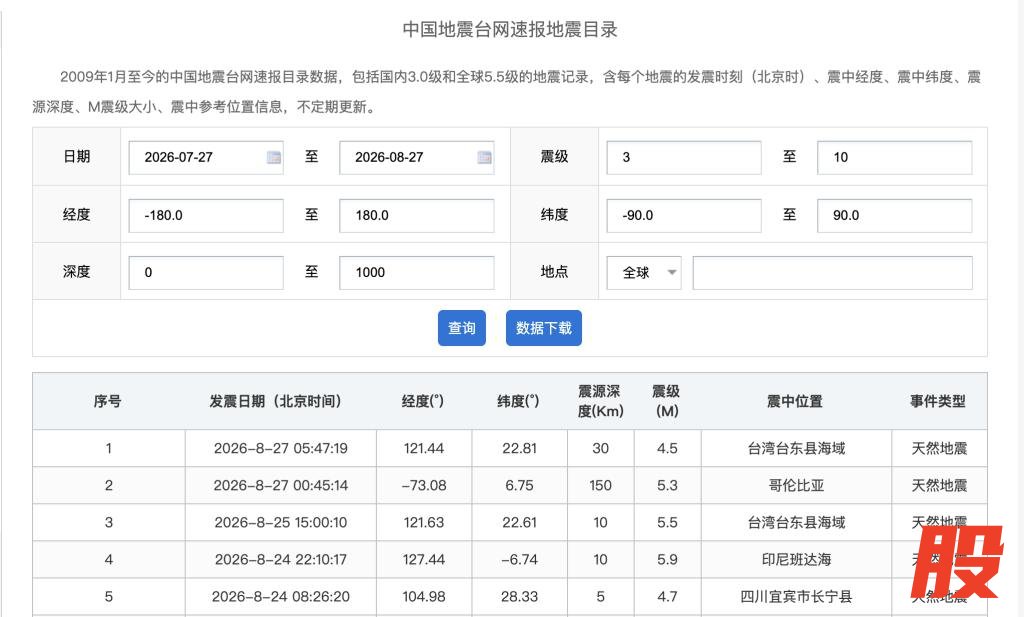The image size is (1024, 617).
Task: Click 天然地震 type in 哥伦比亚 row
Action: (x=939, y=486)
